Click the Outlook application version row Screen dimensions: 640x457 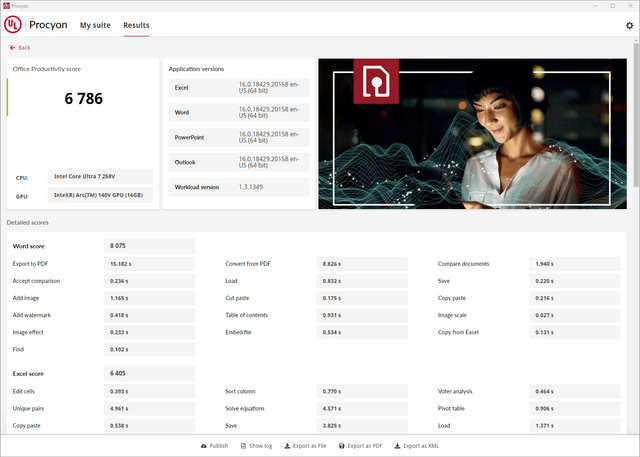coord(239,162)
